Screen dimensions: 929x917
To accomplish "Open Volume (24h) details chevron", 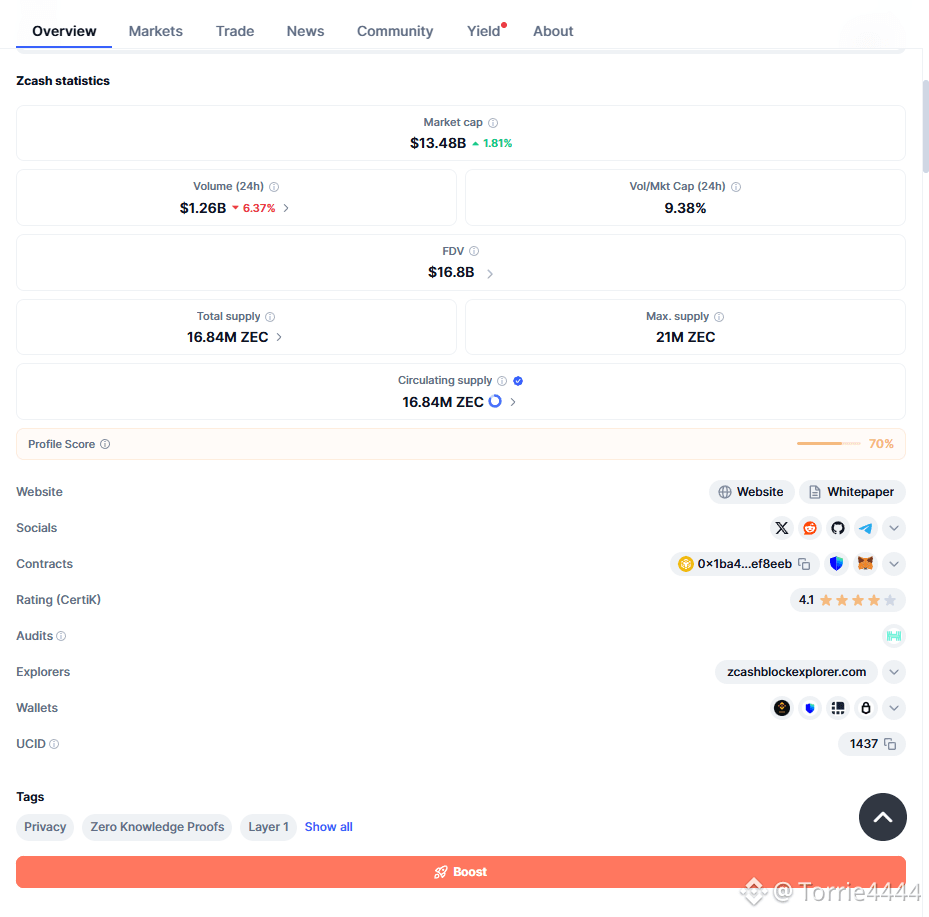I will (x=286, y=208).
